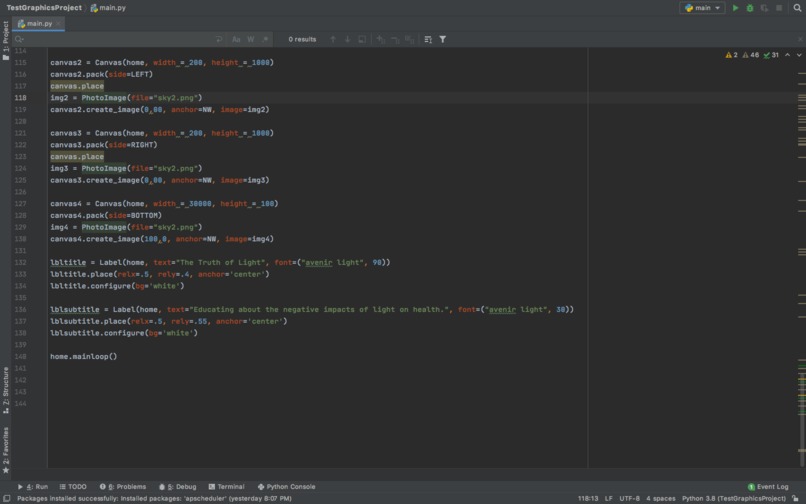Click the weak warnings count 46 indicator

[750, 55]
